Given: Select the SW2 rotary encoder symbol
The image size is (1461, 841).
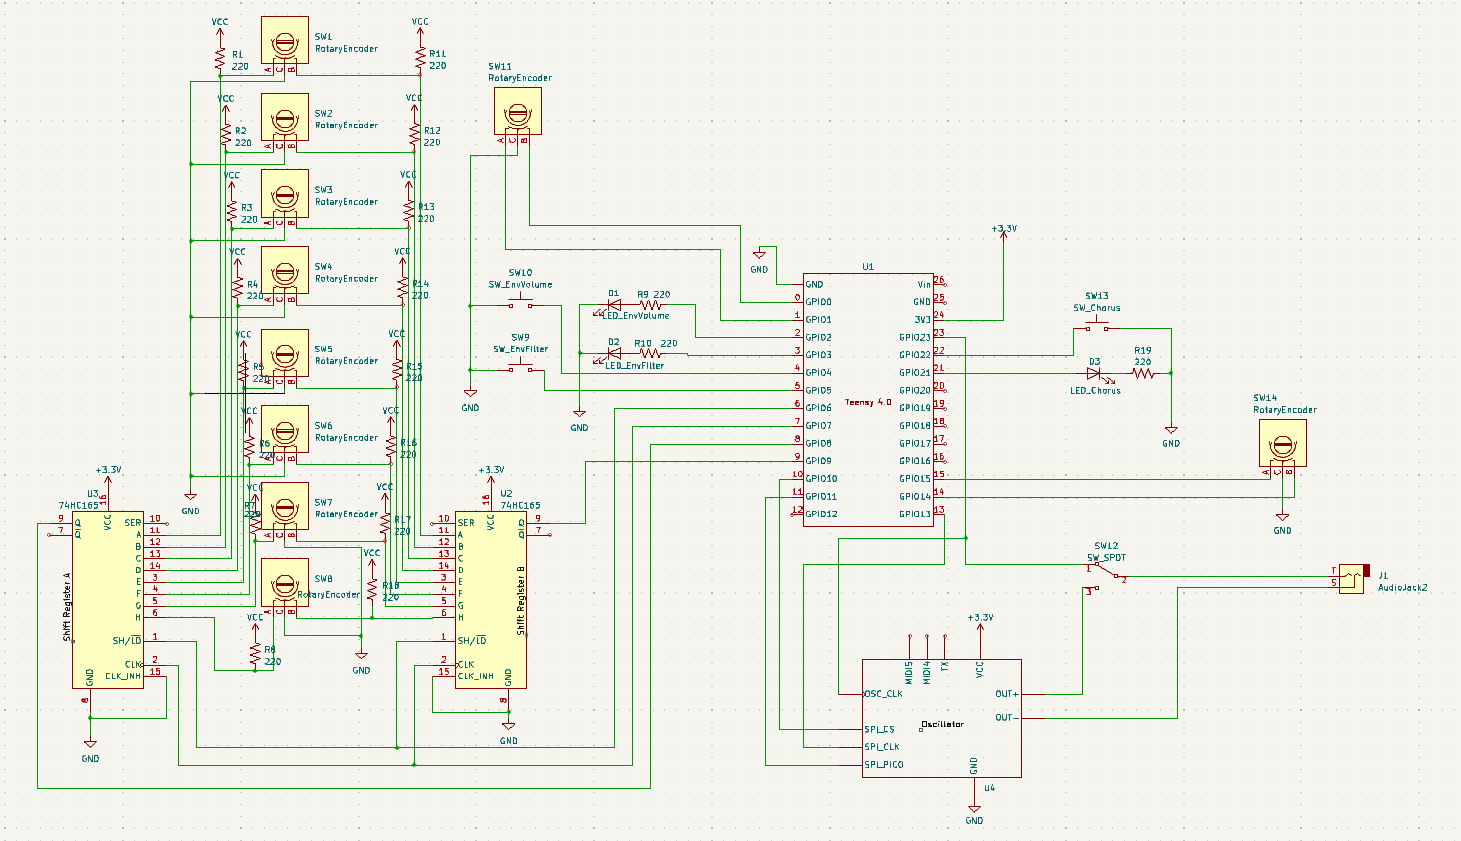Looking at the screenshot, I should [285, 118].
